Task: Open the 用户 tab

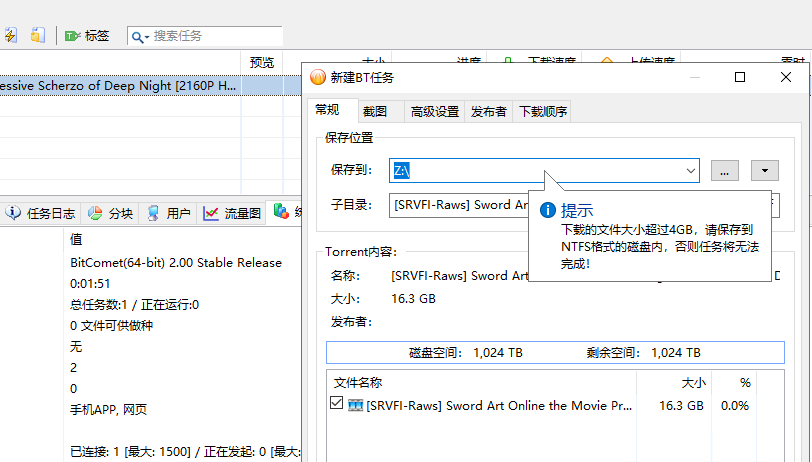Action: pyautogui.click(x=168, y=213)
